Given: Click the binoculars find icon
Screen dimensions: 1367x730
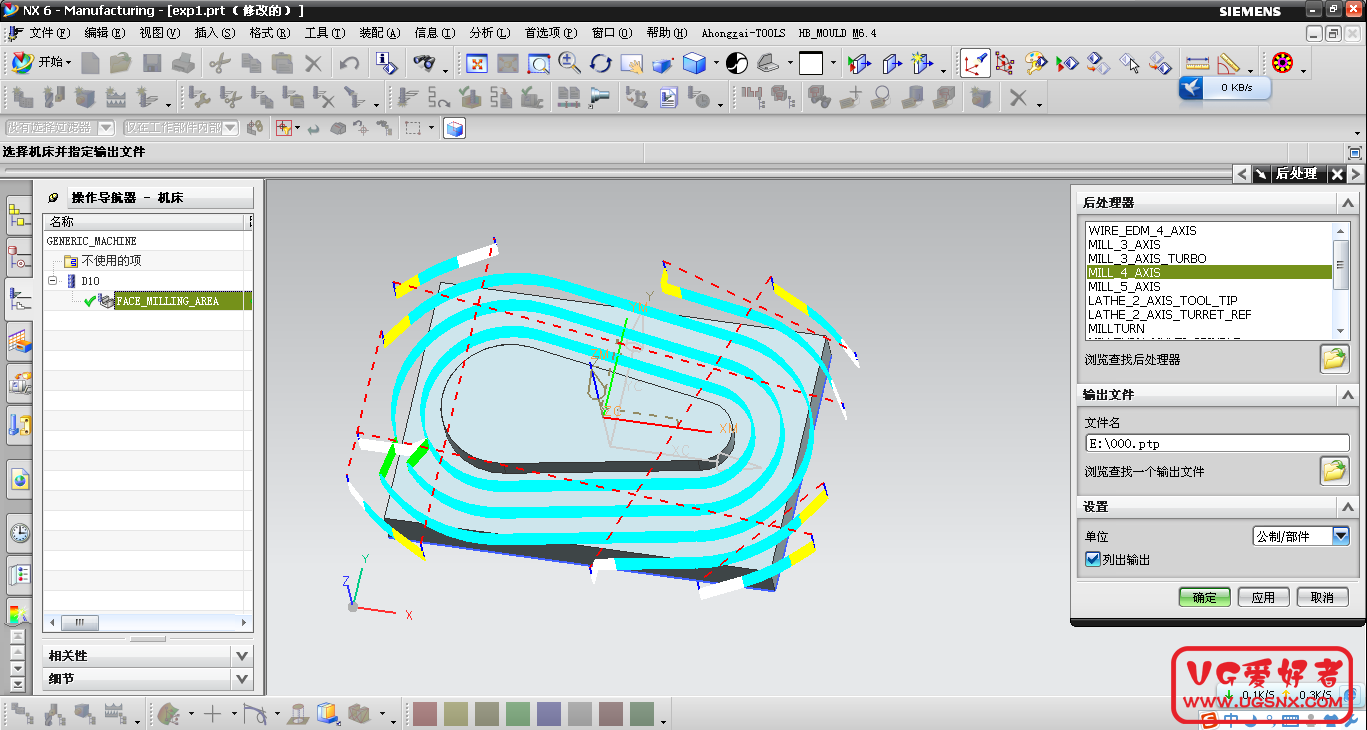Looking at the screenshot, I should 424,64.
